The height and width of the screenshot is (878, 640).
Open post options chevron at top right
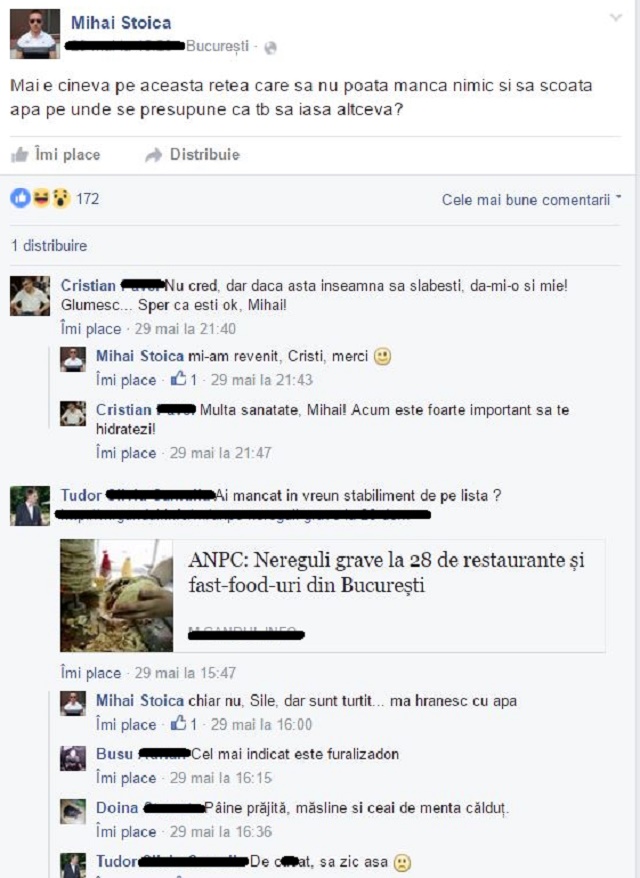pyautogui.click(x=616, y=18)
